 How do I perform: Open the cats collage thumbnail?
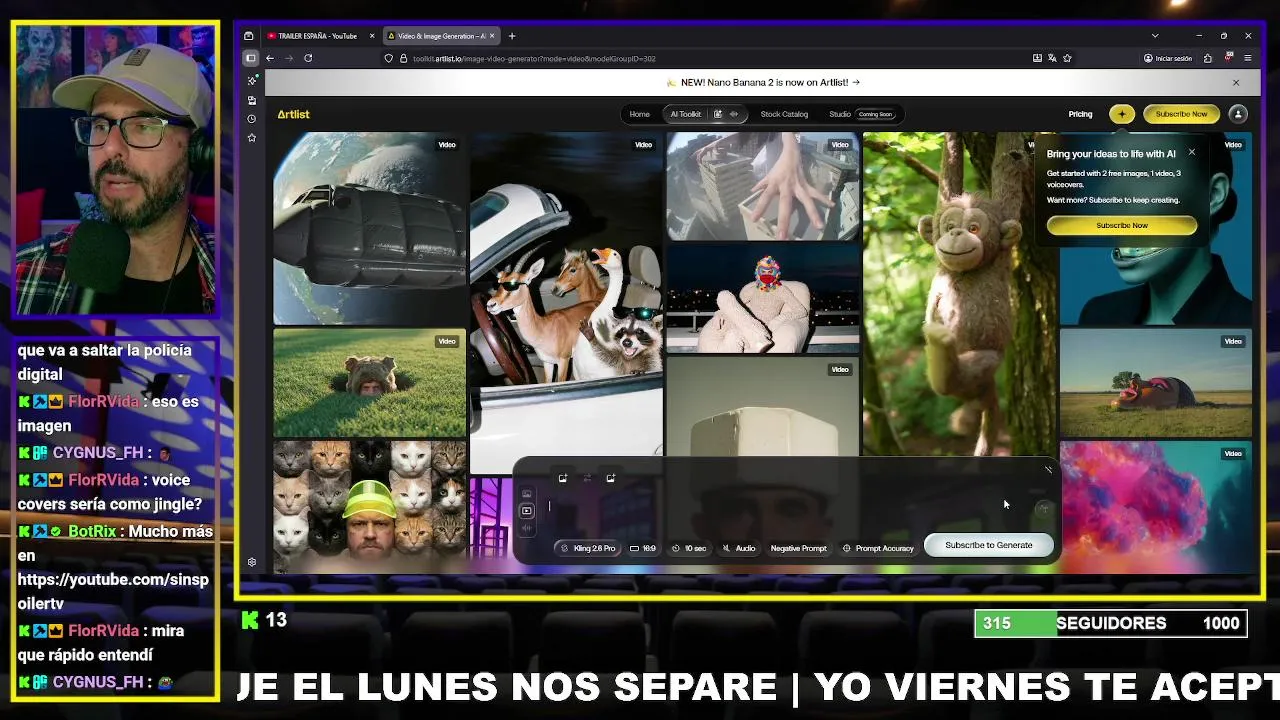369,507
